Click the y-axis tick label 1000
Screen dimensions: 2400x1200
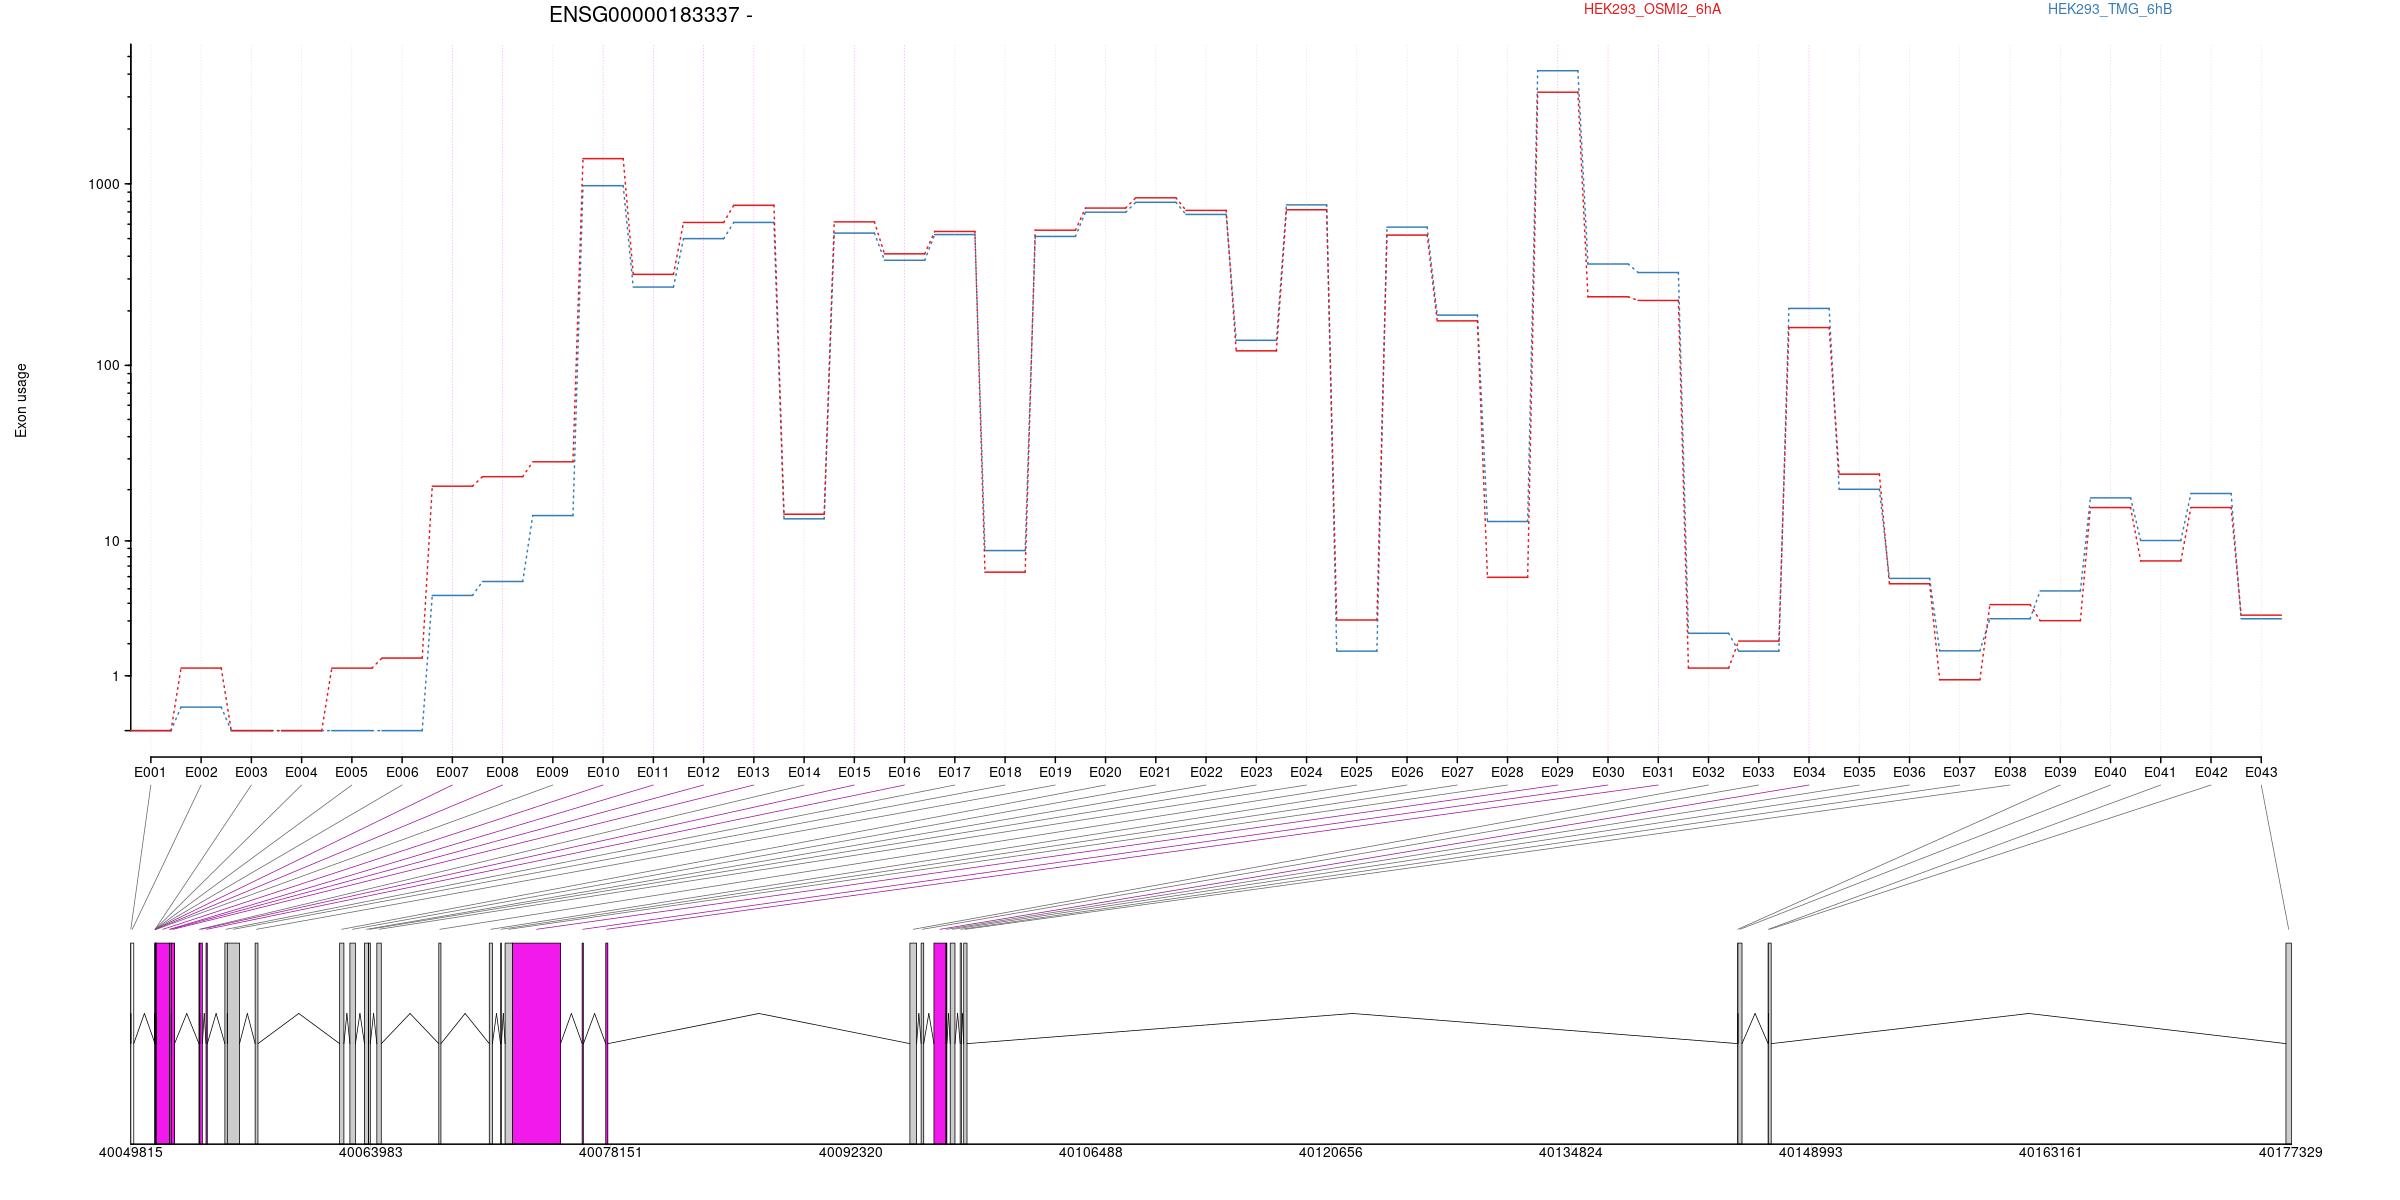click(x=104, y=185)
